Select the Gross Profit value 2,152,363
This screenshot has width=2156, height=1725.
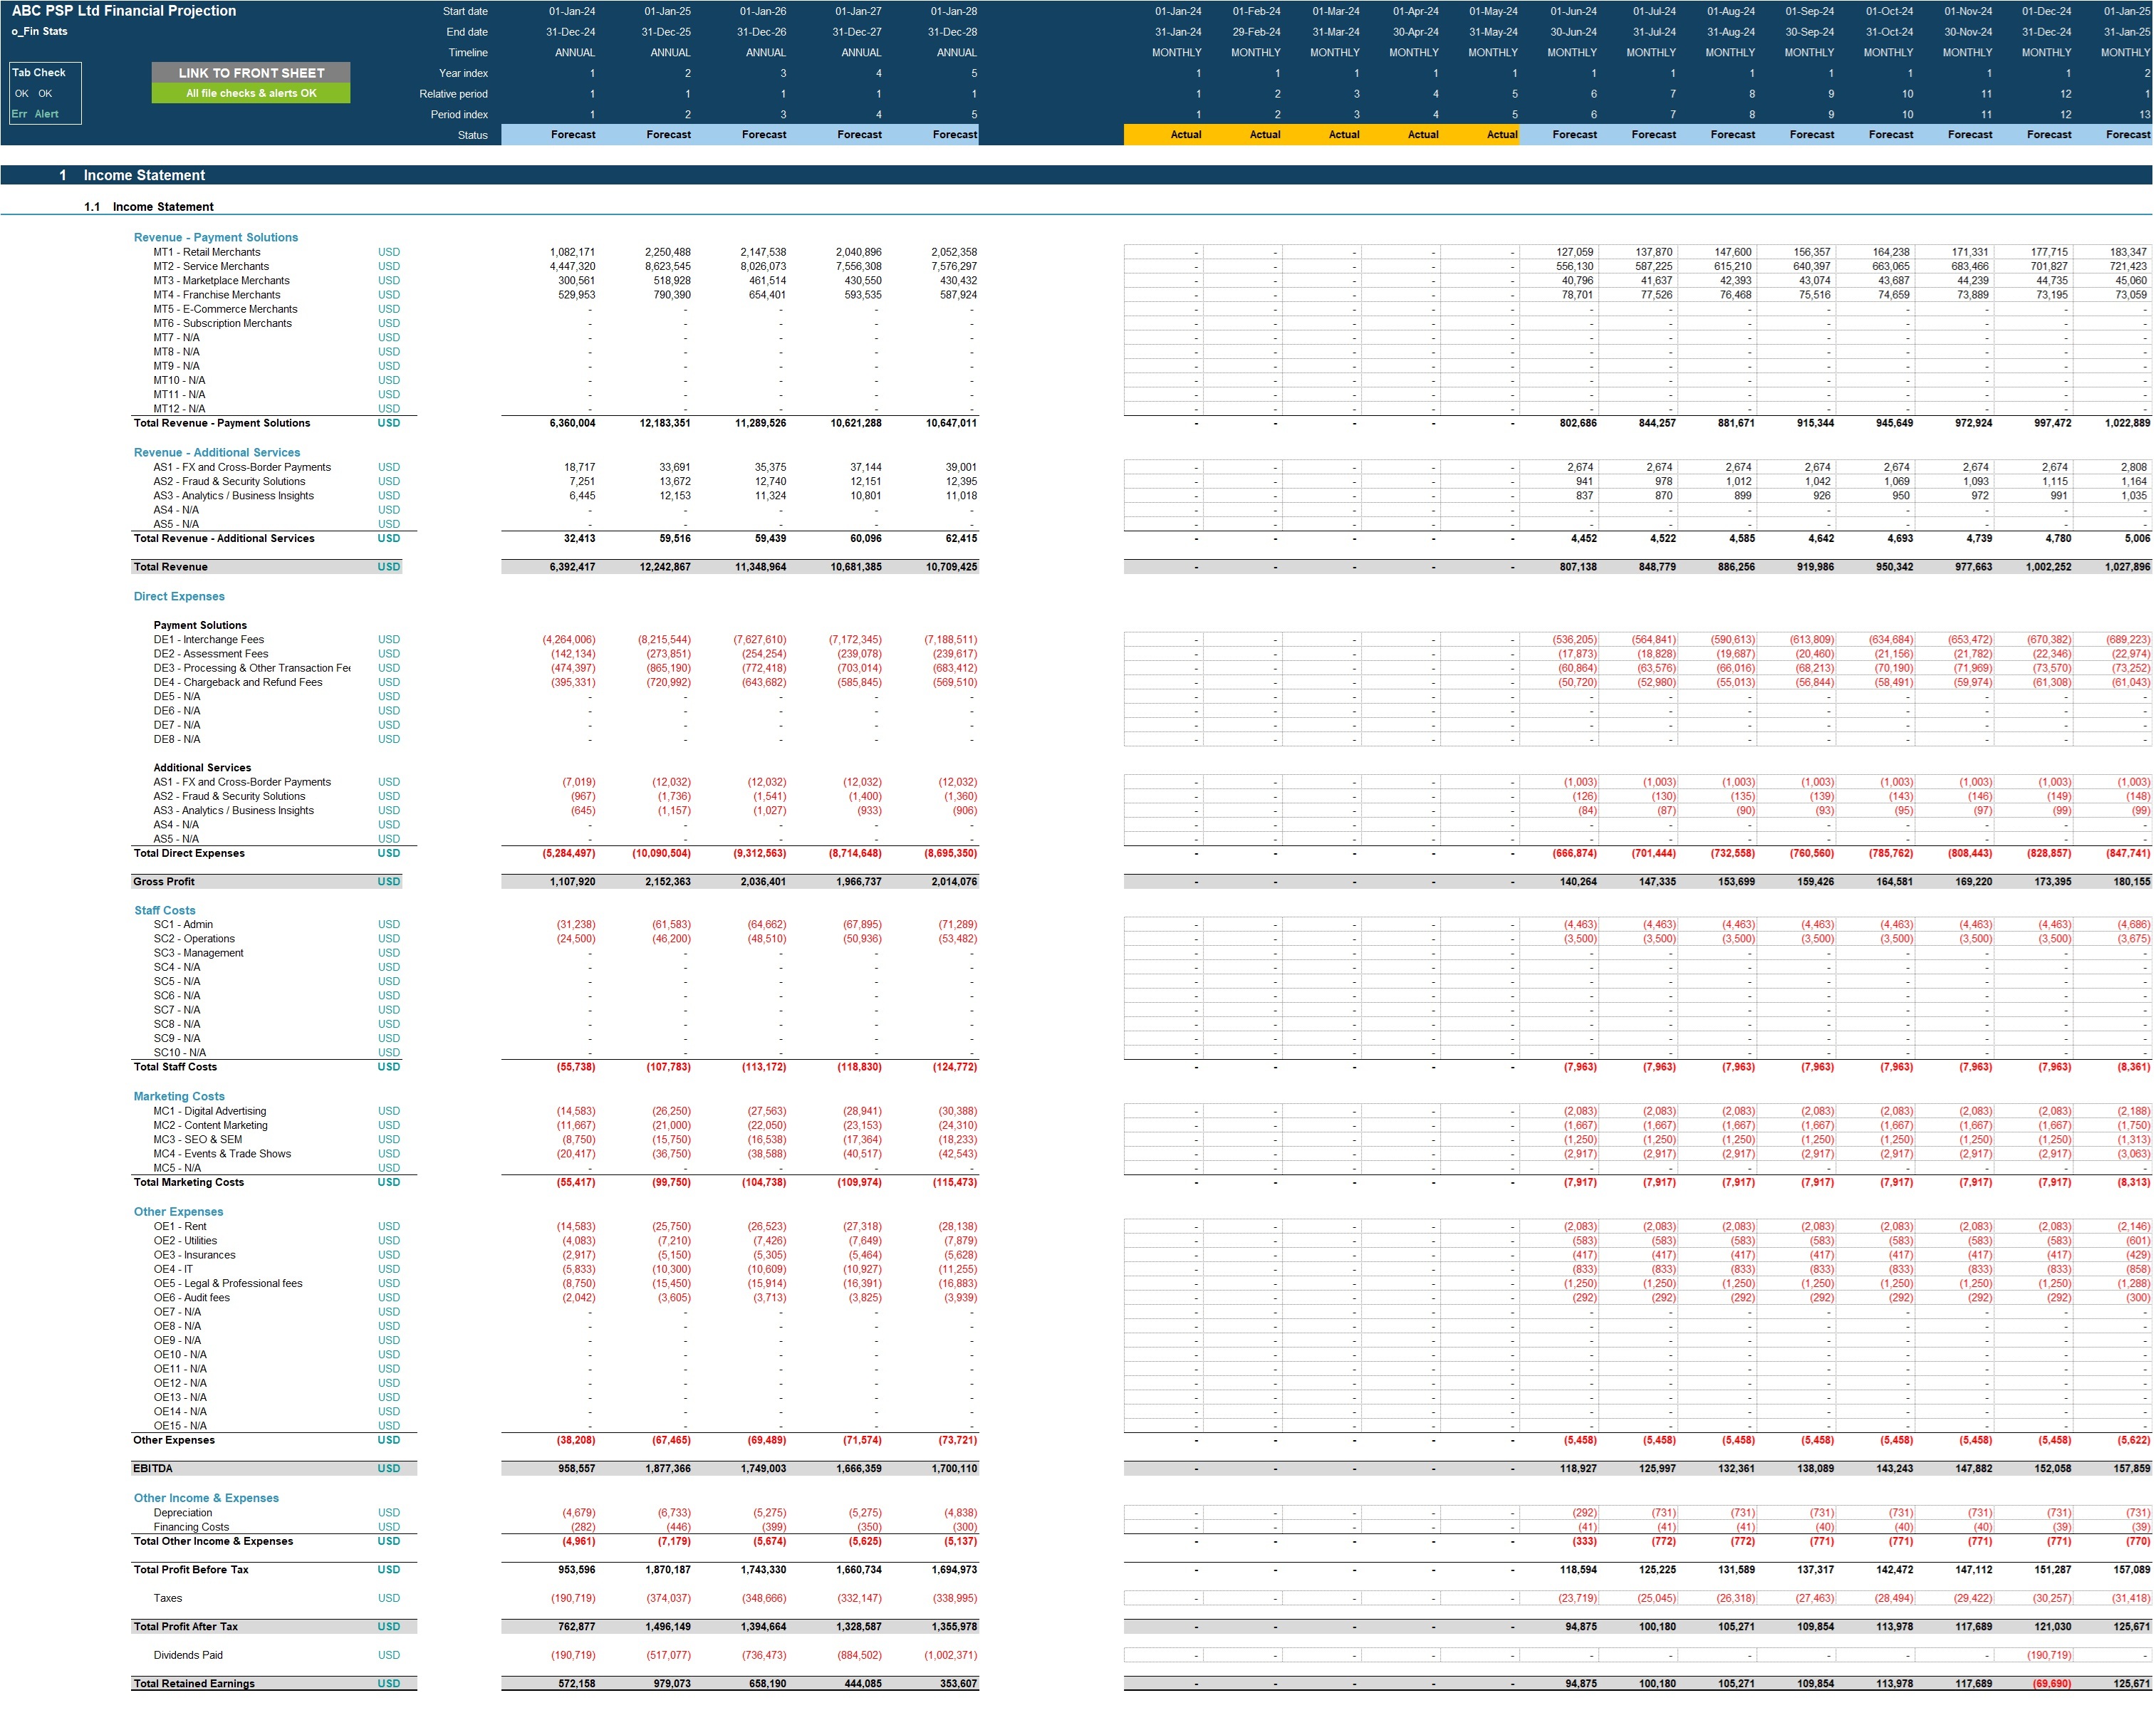click(x=668, y=882)
